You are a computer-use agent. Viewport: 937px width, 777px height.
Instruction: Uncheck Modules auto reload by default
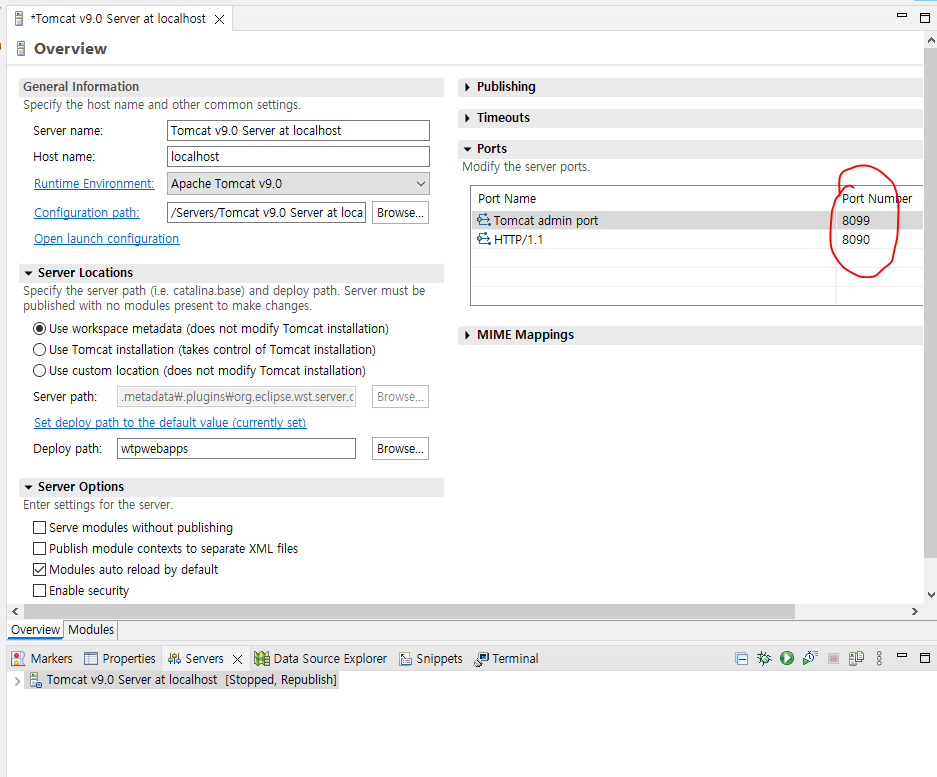point(39,570)
